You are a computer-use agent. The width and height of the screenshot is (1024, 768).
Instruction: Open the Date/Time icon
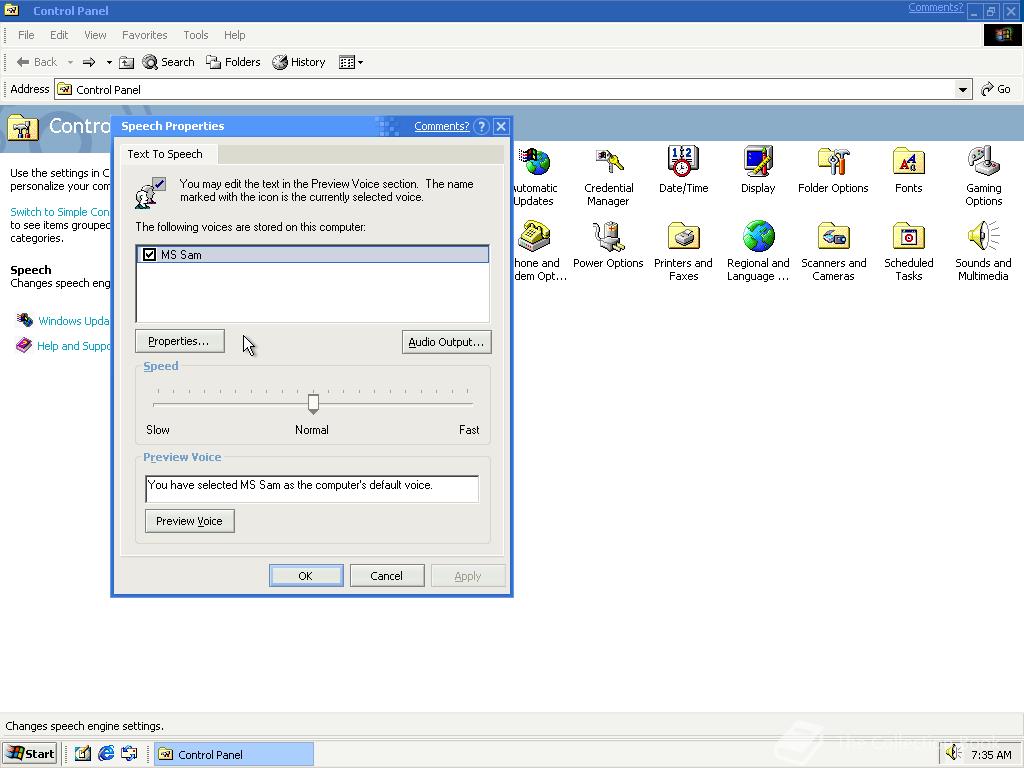pos(683,170)
